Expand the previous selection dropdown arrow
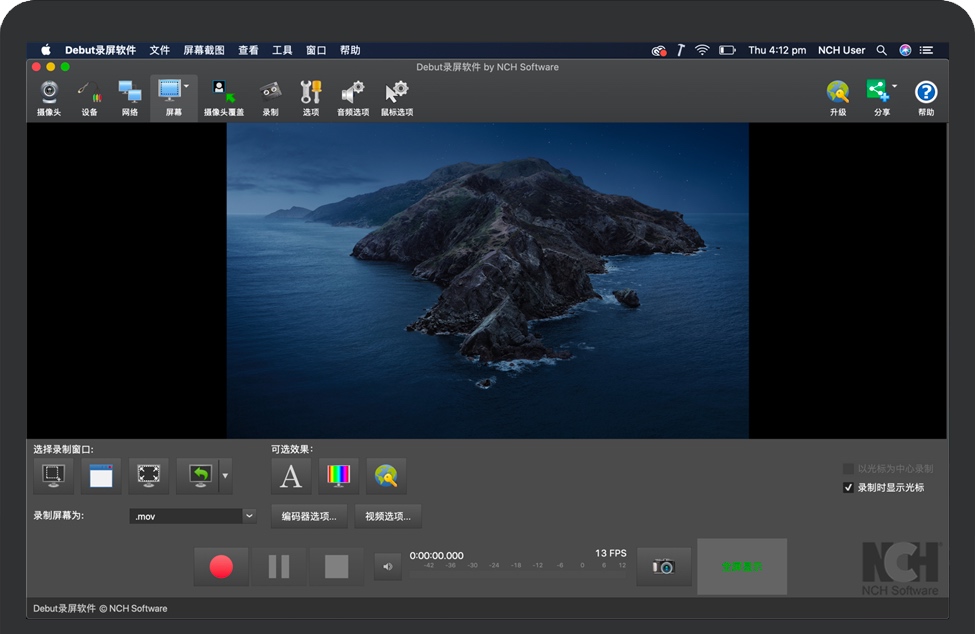 pyautogui.click(x=225, y=477)
